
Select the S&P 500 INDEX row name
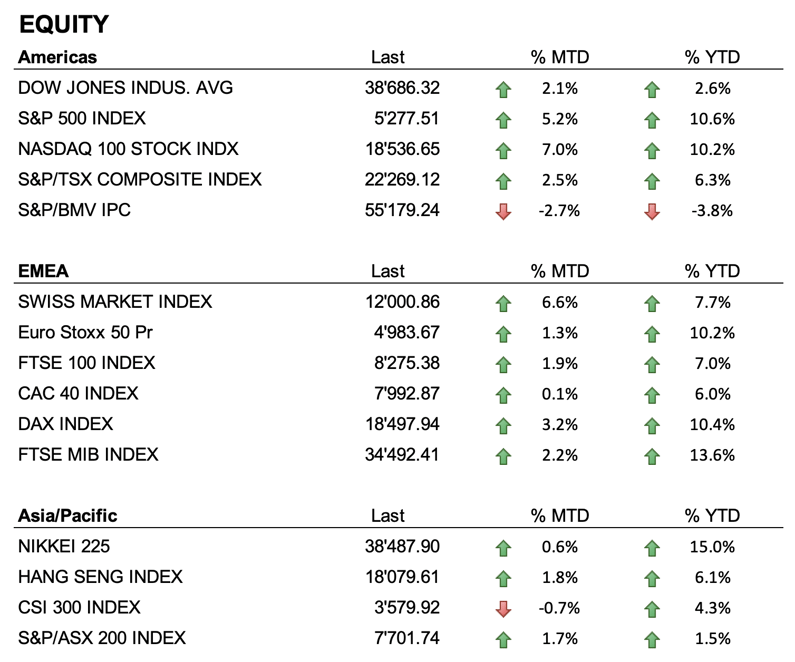82,118
